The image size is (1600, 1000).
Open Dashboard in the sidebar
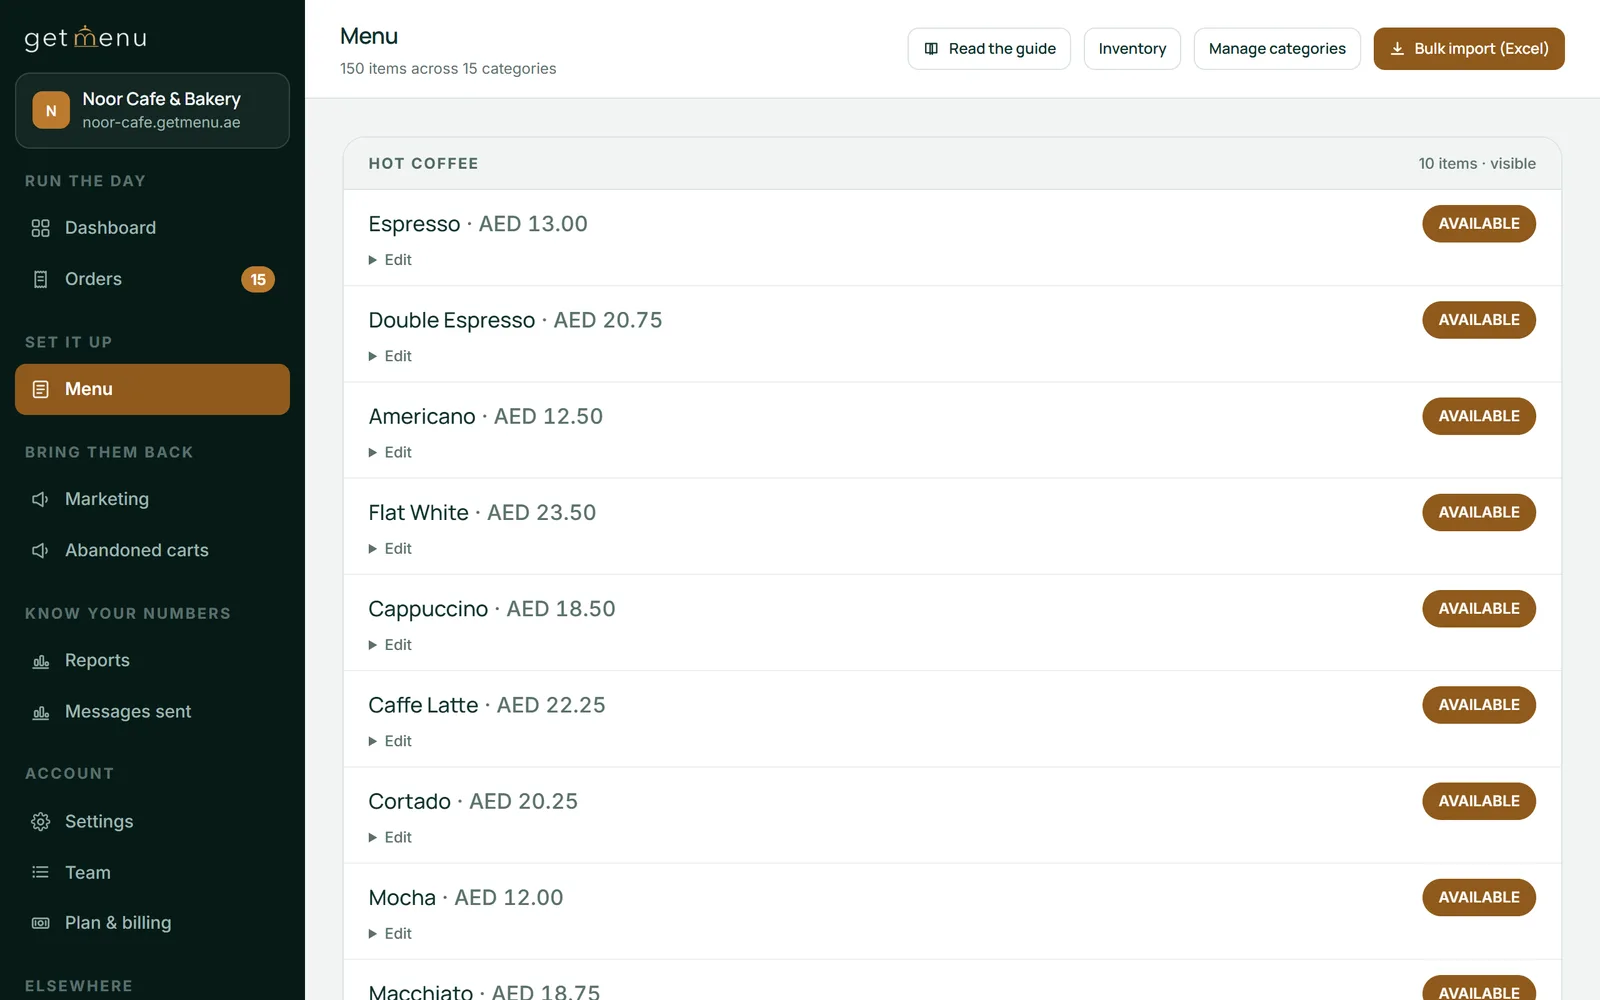[152, 228]
